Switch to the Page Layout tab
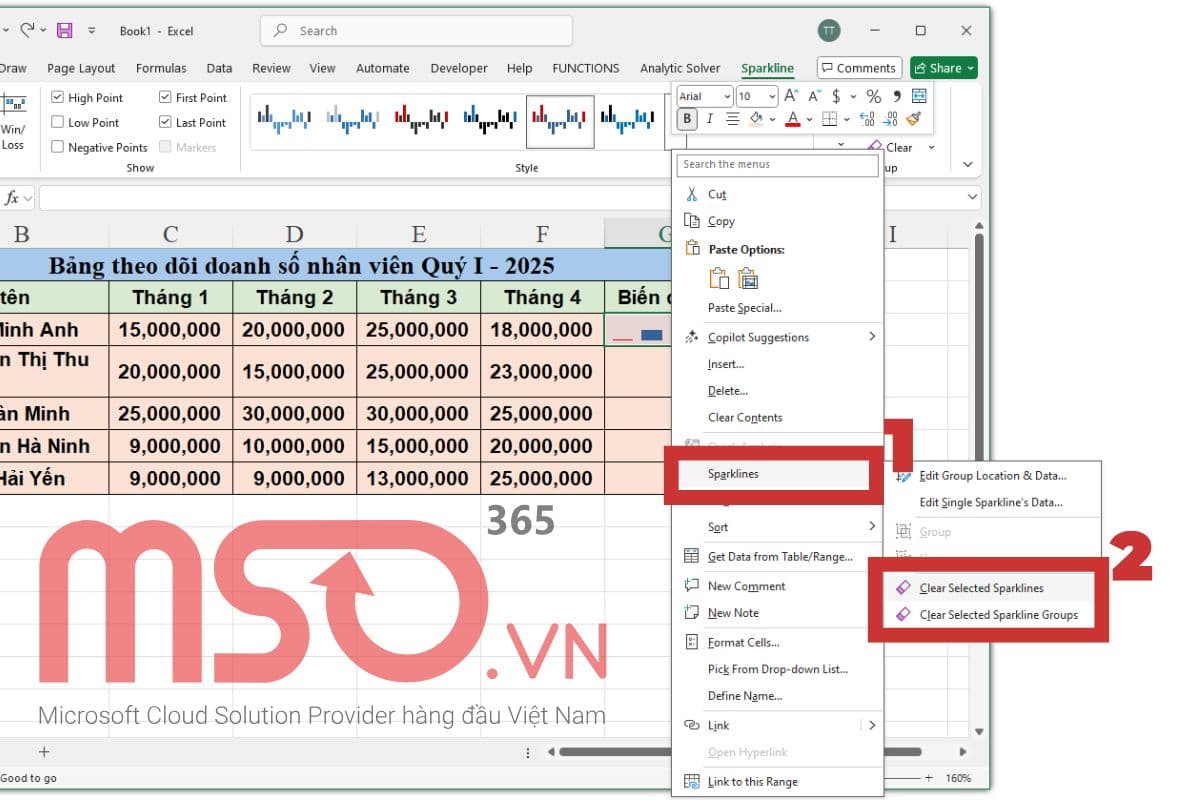 coord(81,68)
